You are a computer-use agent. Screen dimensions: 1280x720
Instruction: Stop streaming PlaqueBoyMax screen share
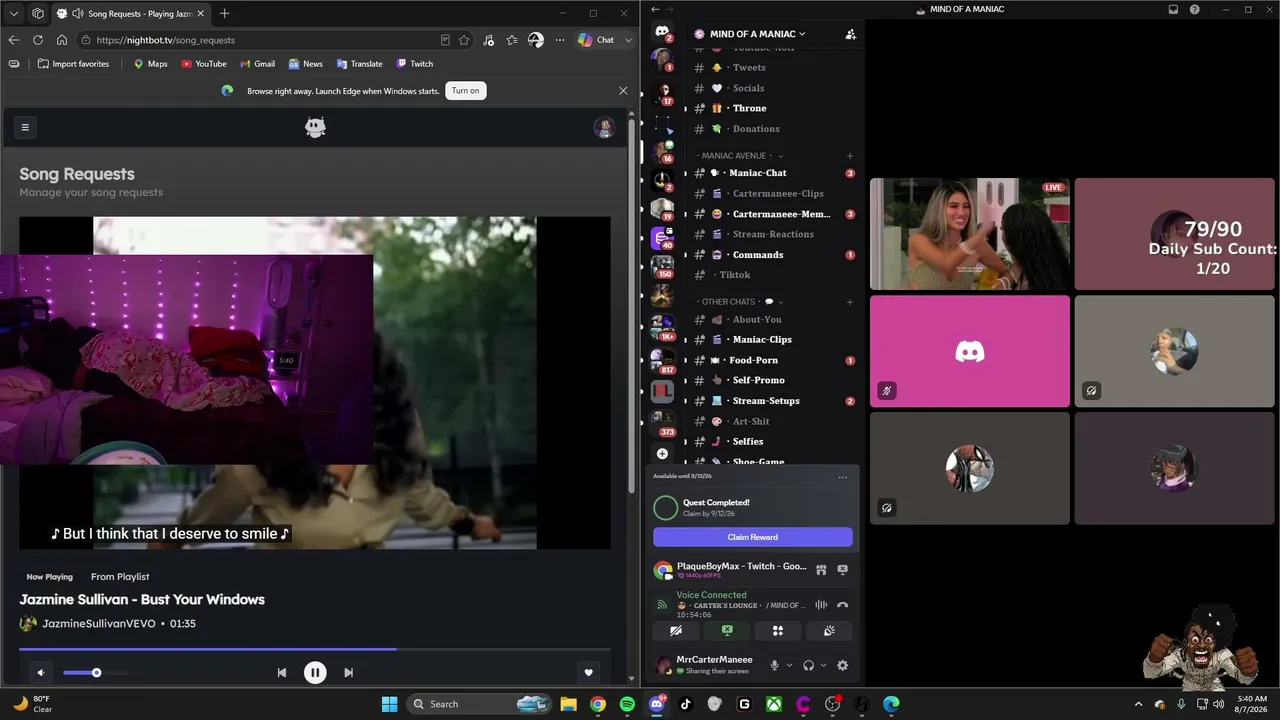tap(842, 569)
